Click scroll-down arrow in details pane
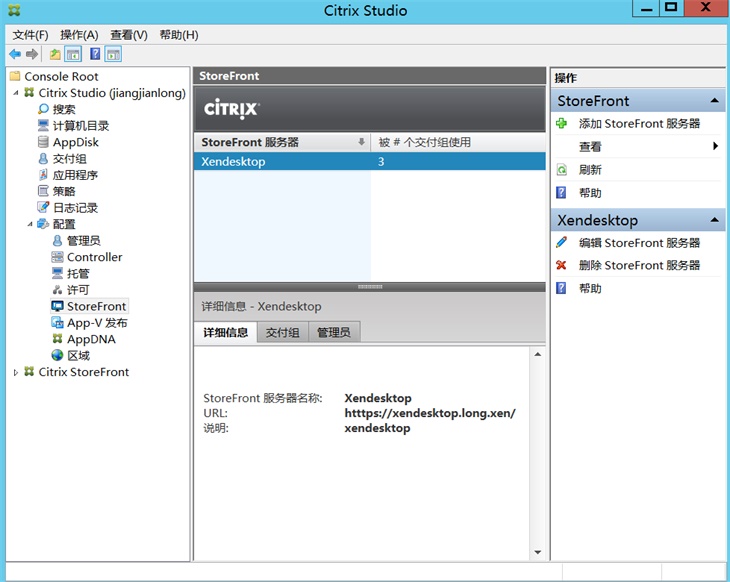Viewport: 730px width, 582px height. coord(538,552)
